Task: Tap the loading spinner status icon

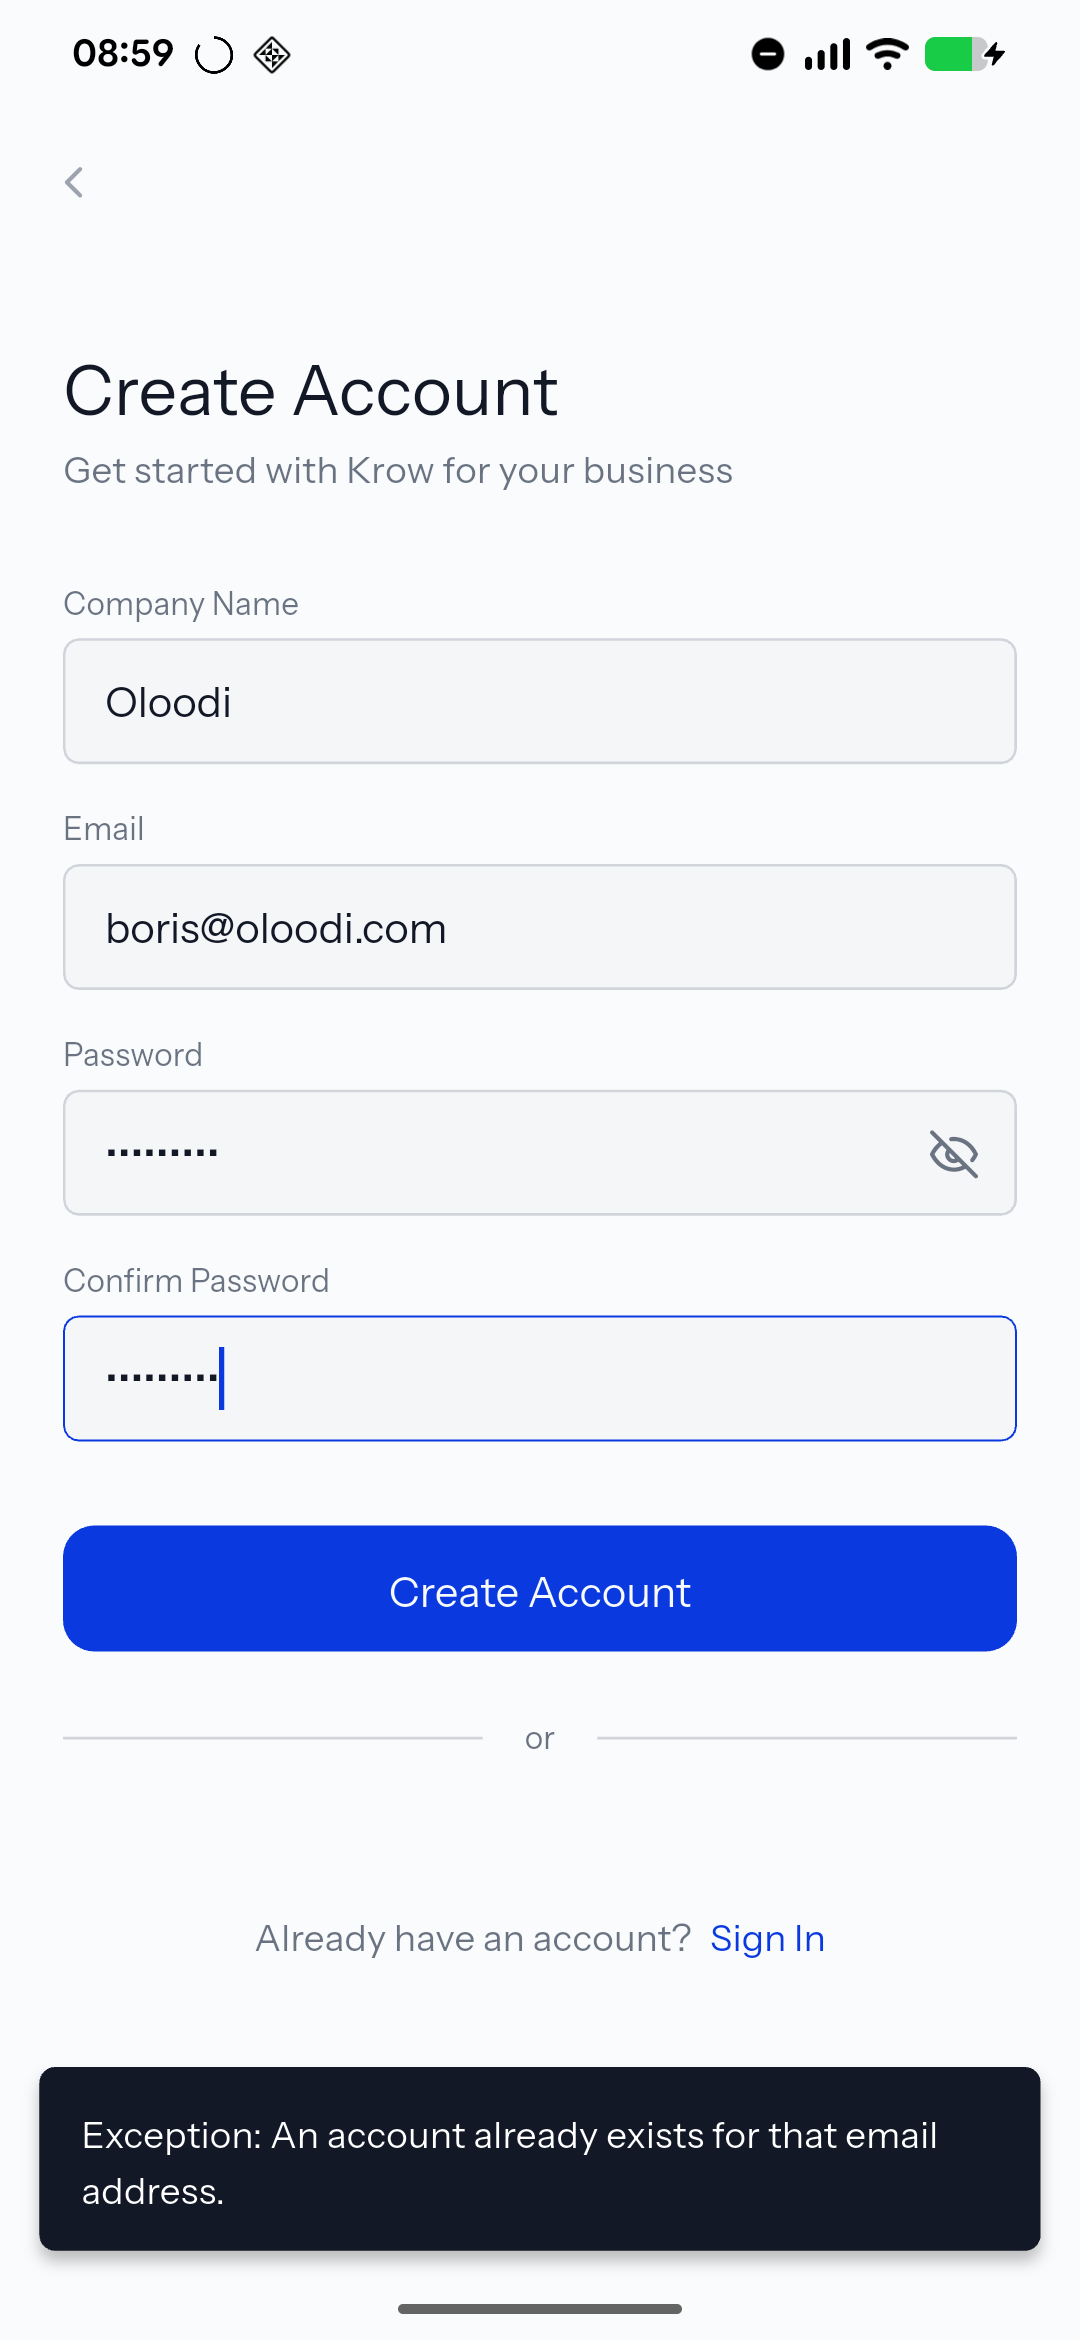Action: click(214, 55)
